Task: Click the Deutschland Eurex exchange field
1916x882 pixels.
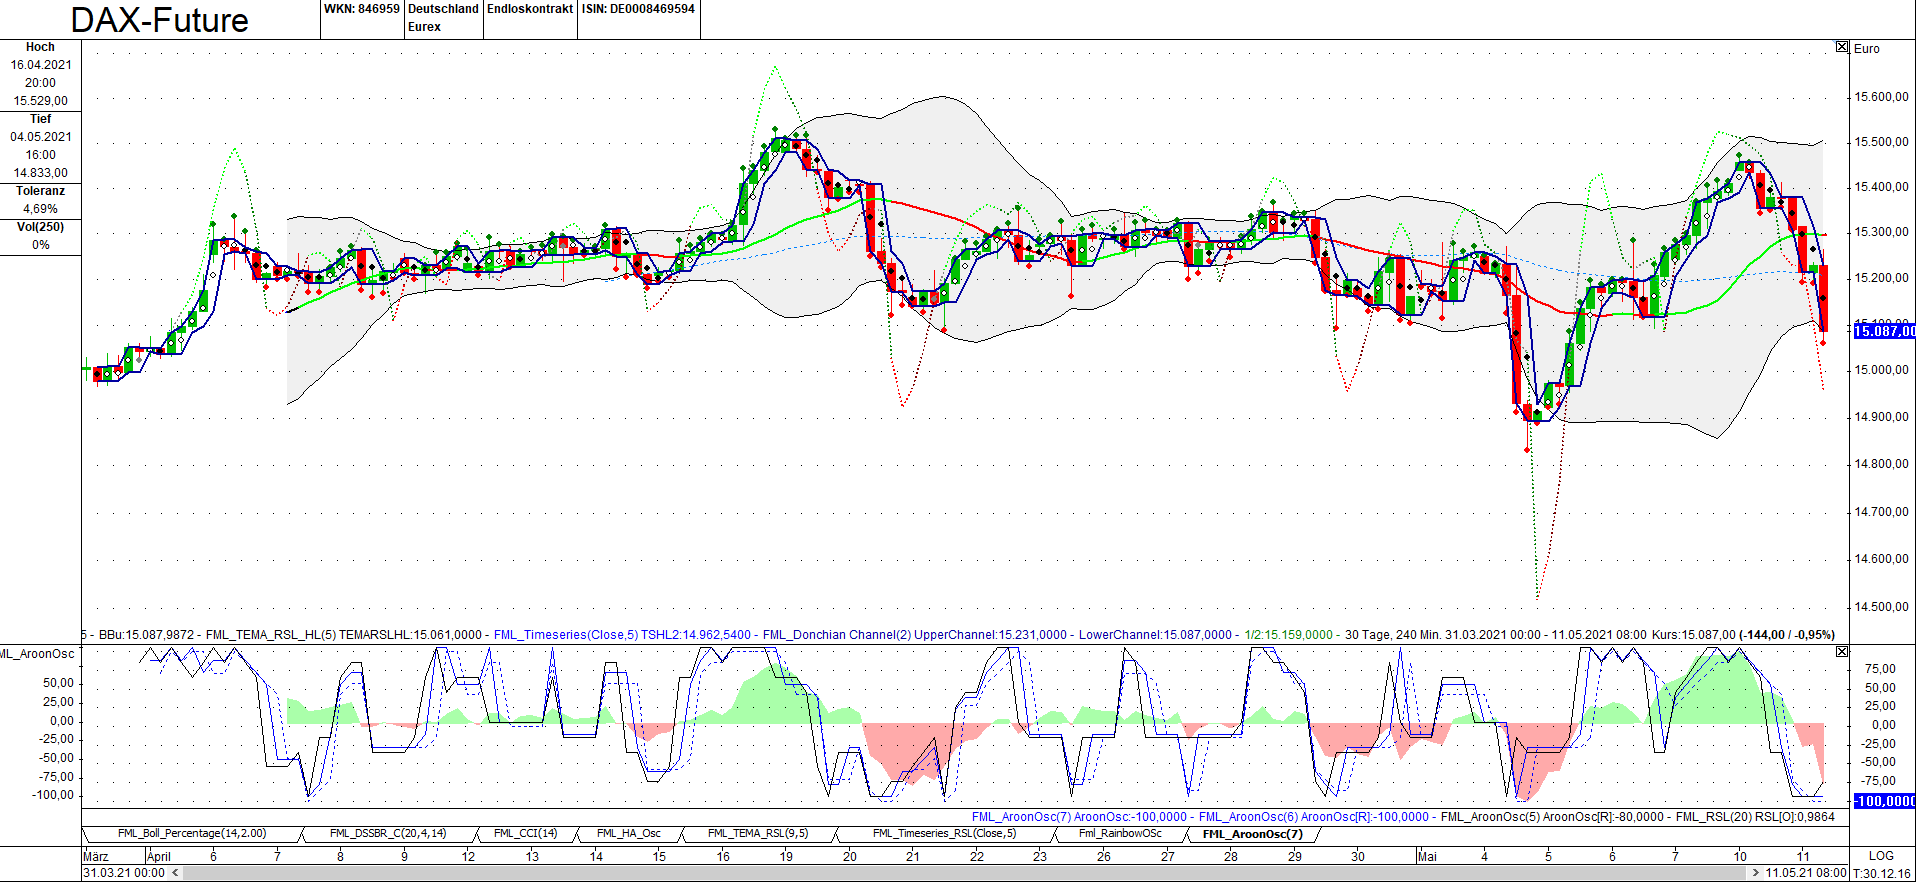Action: click(x=443, y=18)
